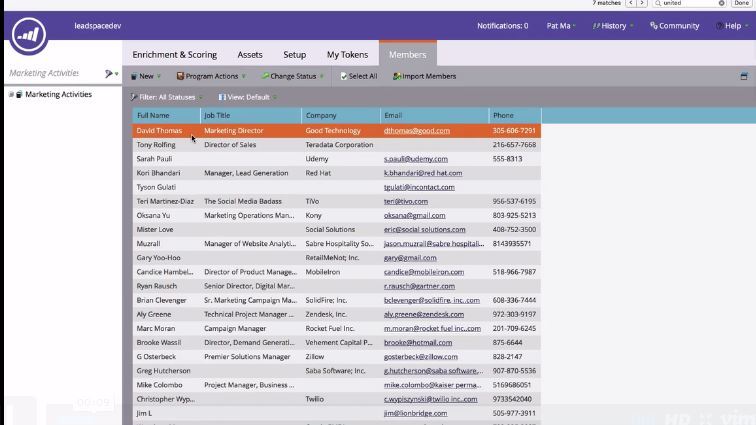Screen dimensions: 756x425
Task: Click the New toolbar button
Action: coord(145,76)
